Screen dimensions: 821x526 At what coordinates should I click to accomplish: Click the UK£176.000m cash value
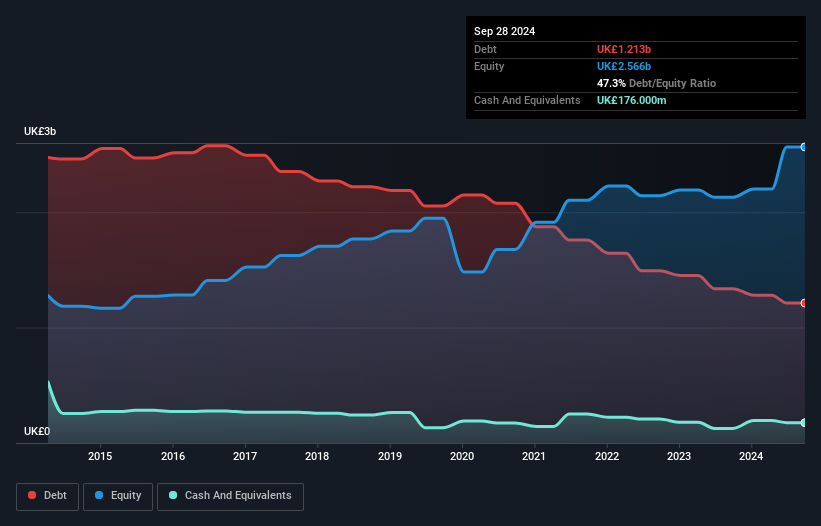632,100
